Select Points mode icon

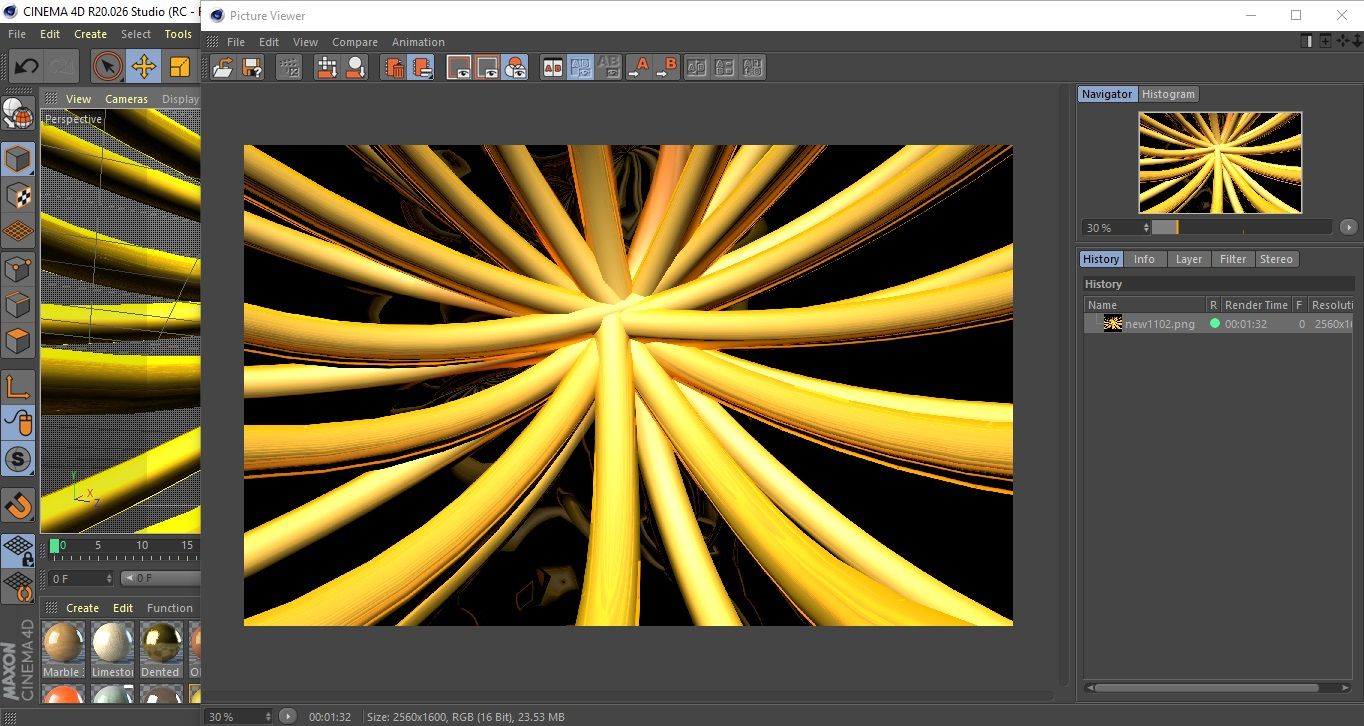18,268
